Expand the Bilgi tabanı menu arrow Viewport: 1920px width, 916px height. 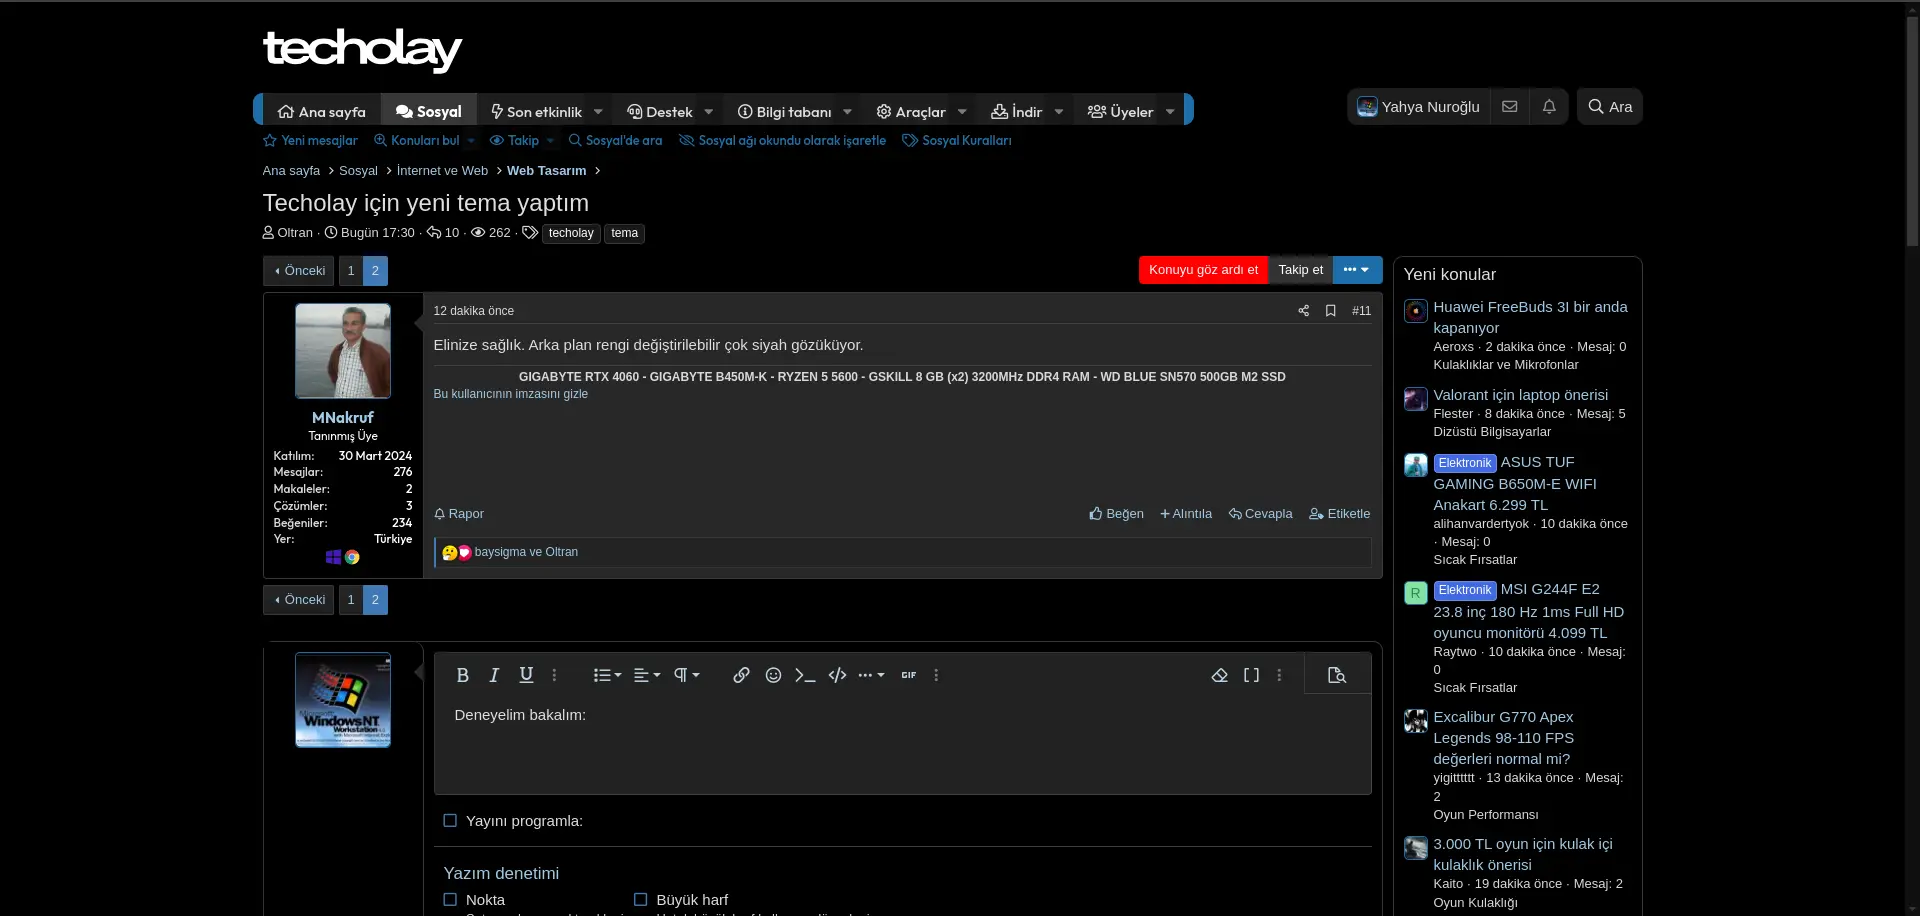coord(847,111)
